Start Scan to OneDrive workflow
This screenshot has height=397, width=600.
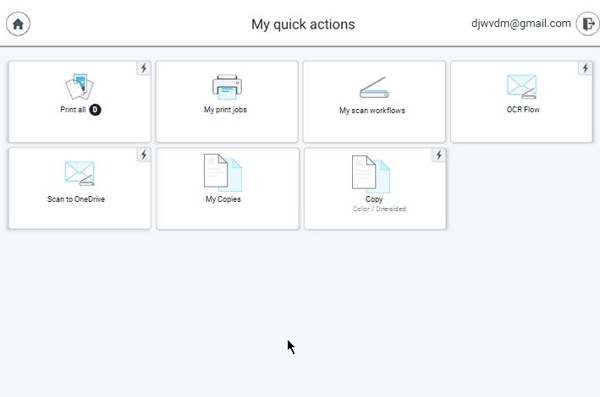point(80,189)
